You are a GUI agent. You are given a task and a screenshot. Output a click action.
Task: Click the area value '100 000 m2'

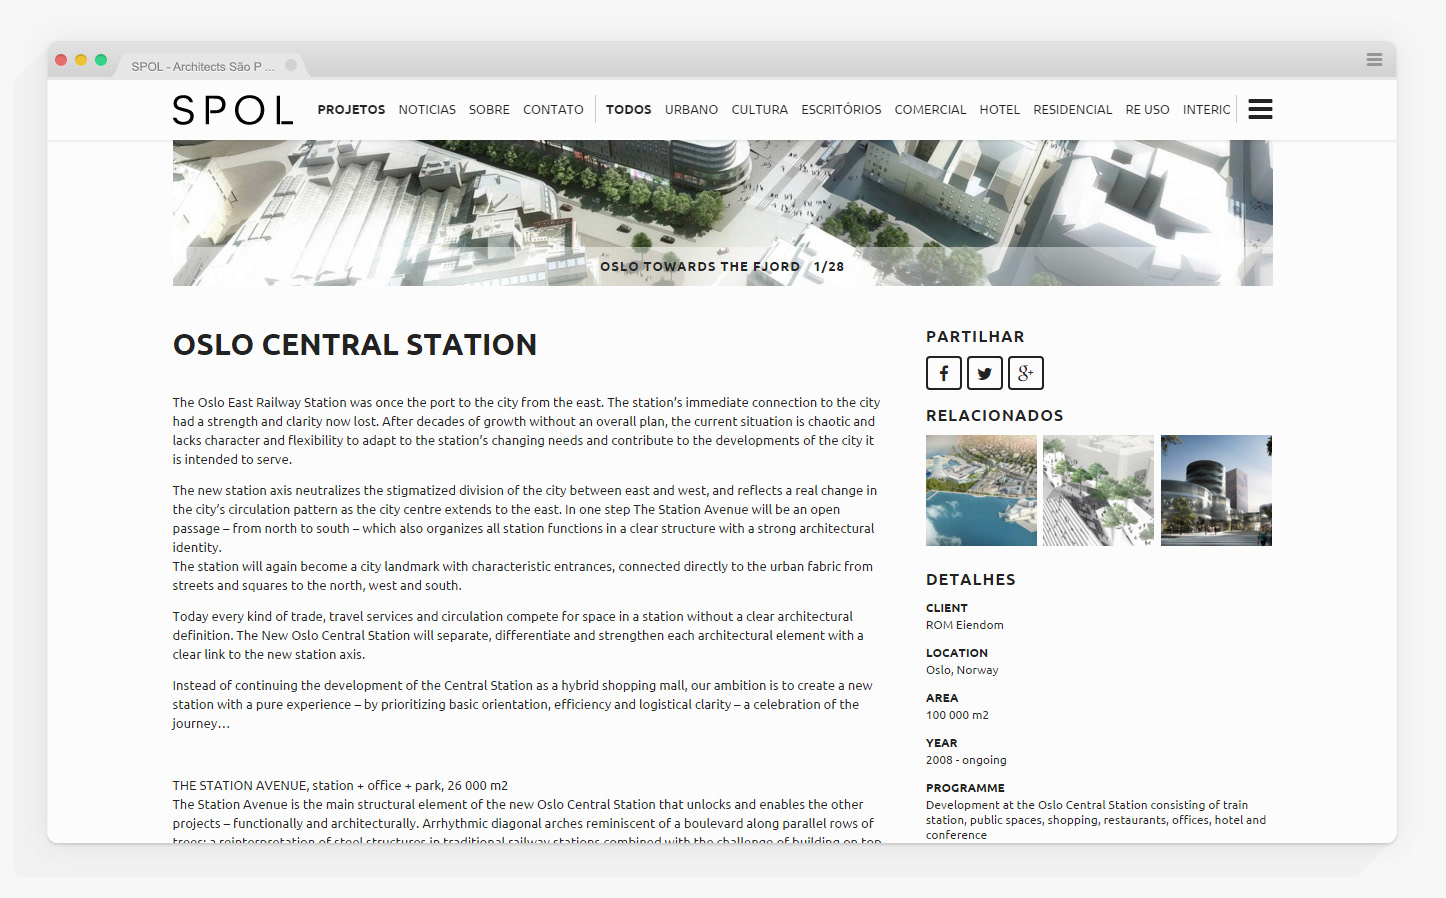(x=957, y=715)
